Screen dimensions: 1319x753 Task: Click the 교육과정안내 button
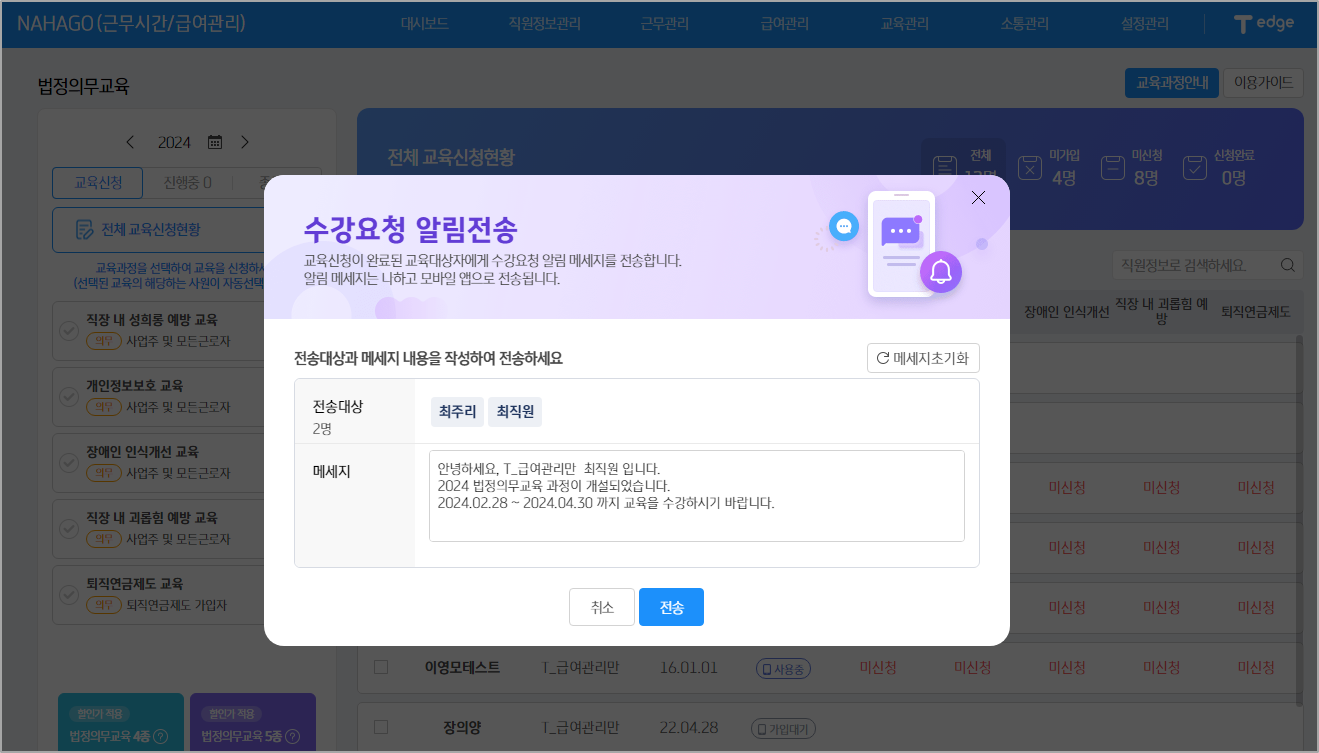pyautogui.click(x=1171, y=83)
